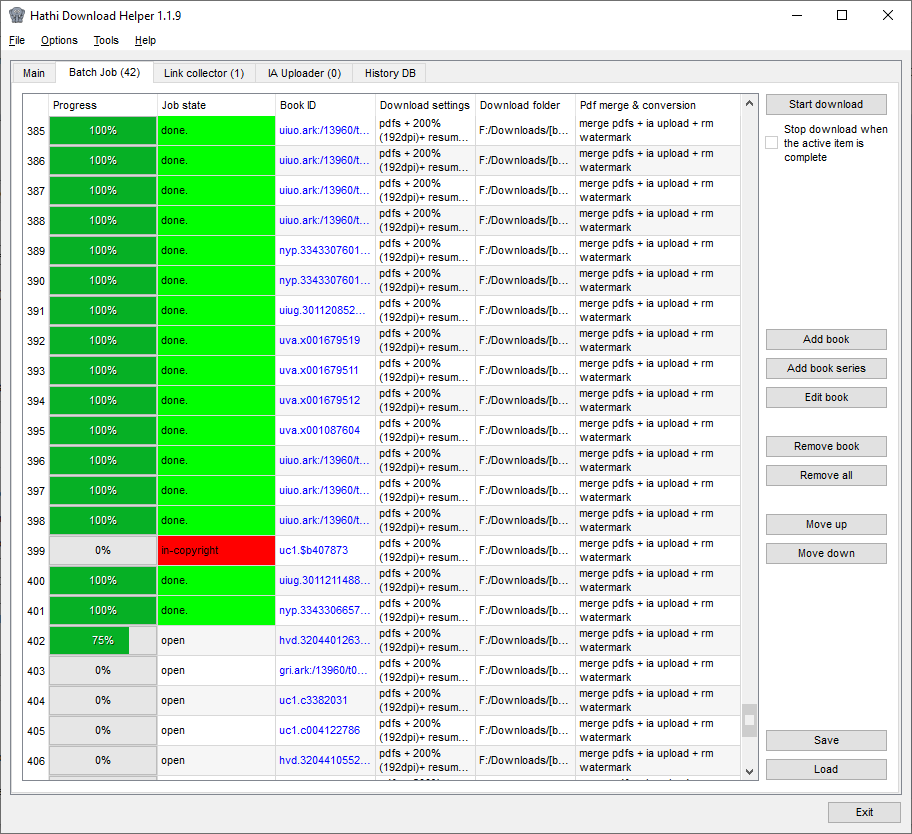The image size is (912, 834).
Task: Switch to the History DB tab
Action: pyautogui.click(x=390, y=73)
